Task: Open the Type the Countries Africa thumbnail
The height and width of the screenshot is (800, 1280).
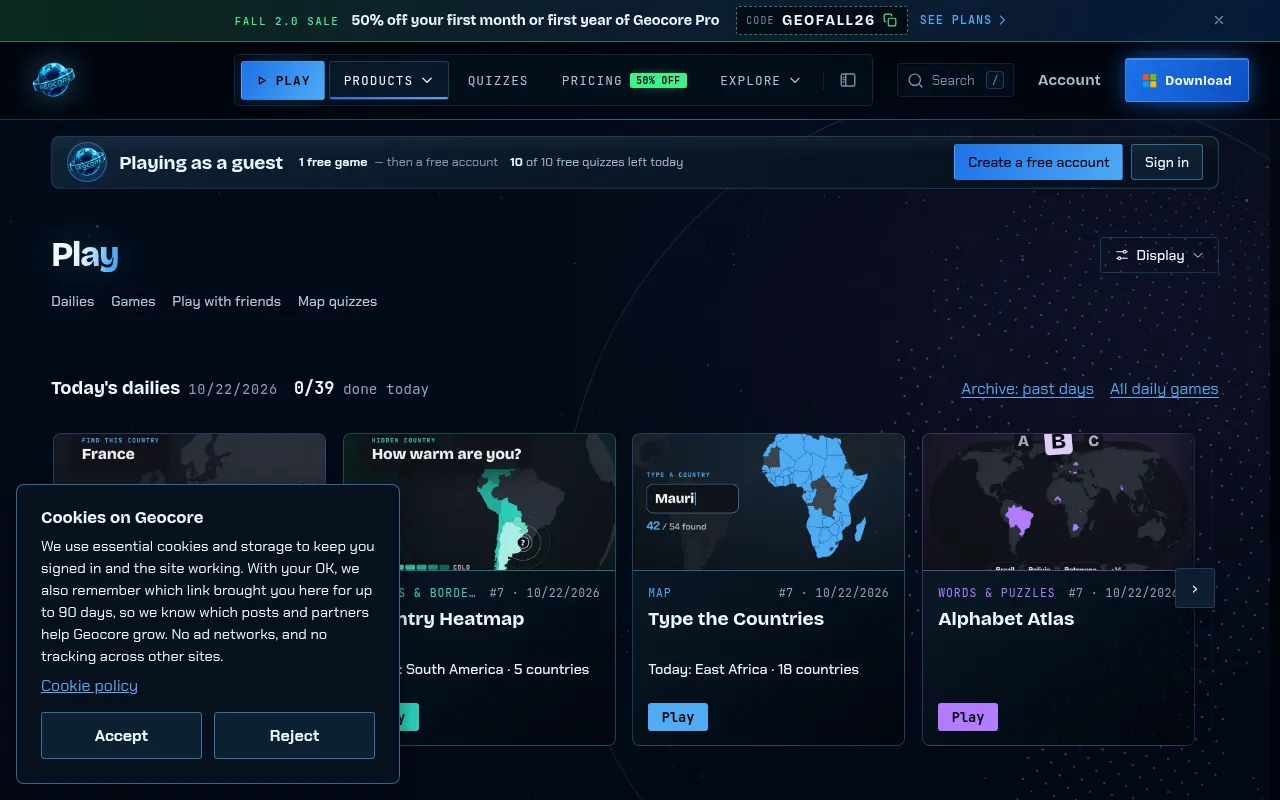Action: (768, 502)
